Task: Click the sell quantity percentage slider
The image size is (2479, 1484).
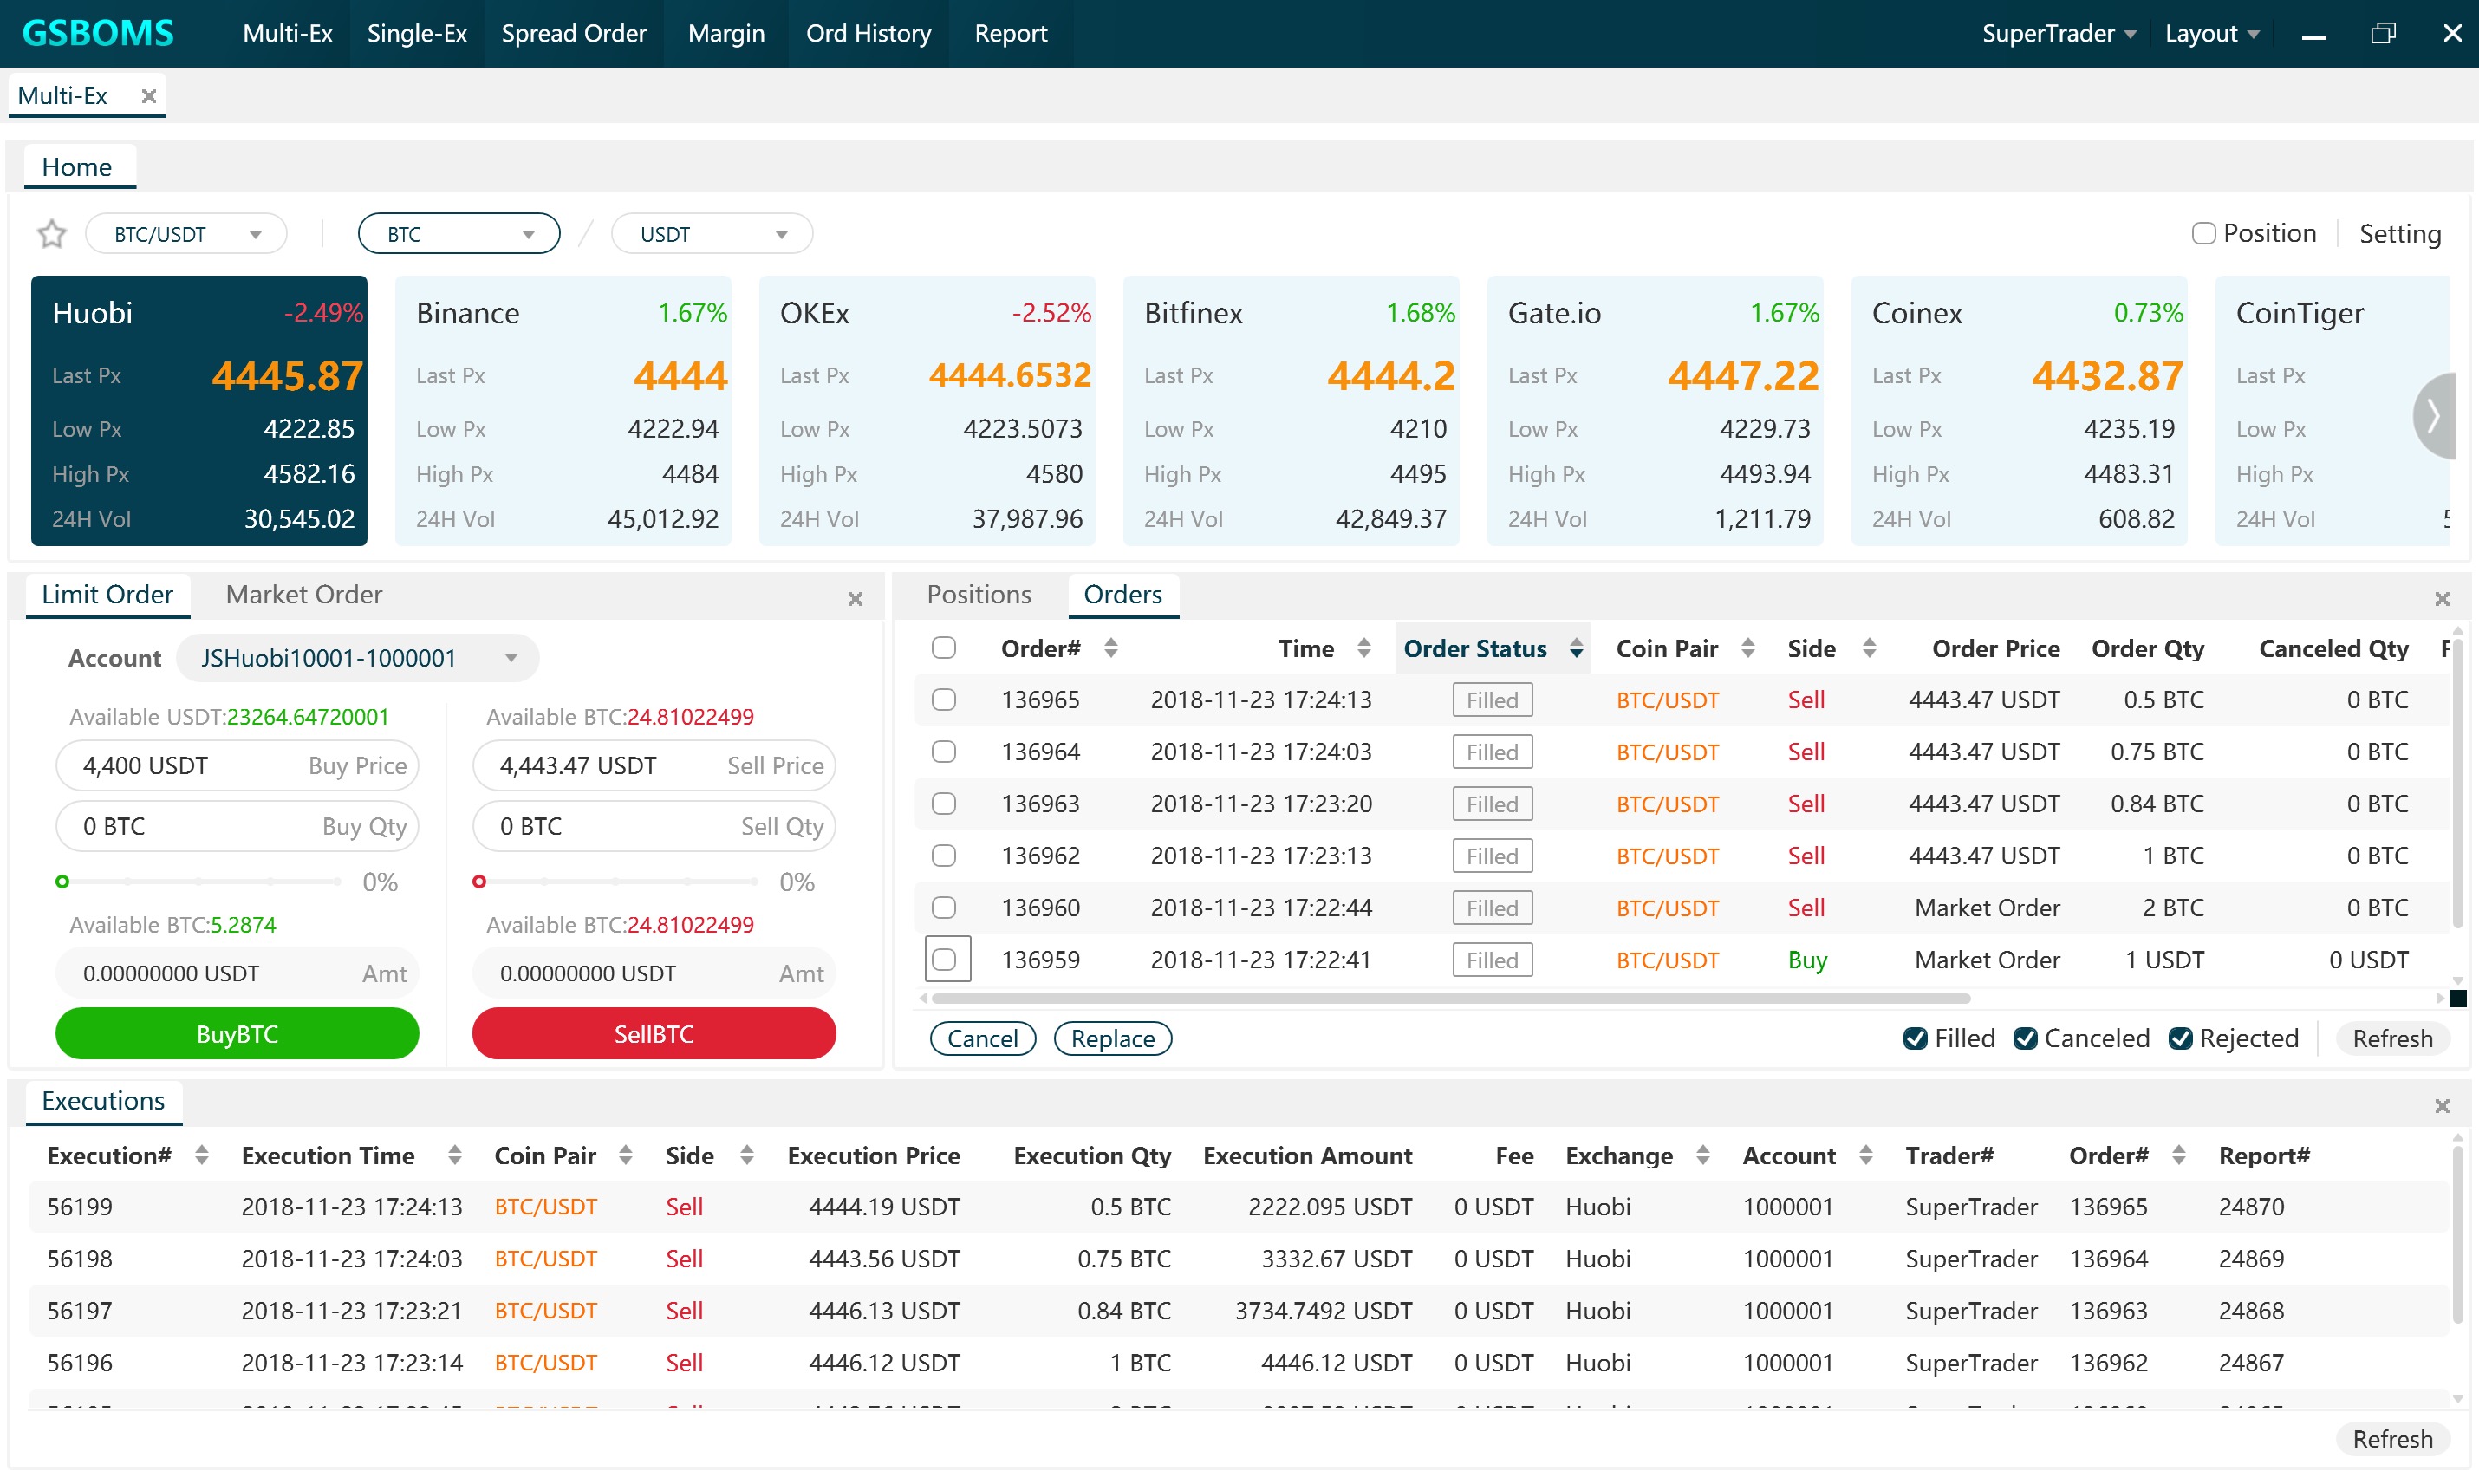Action: 616,882
